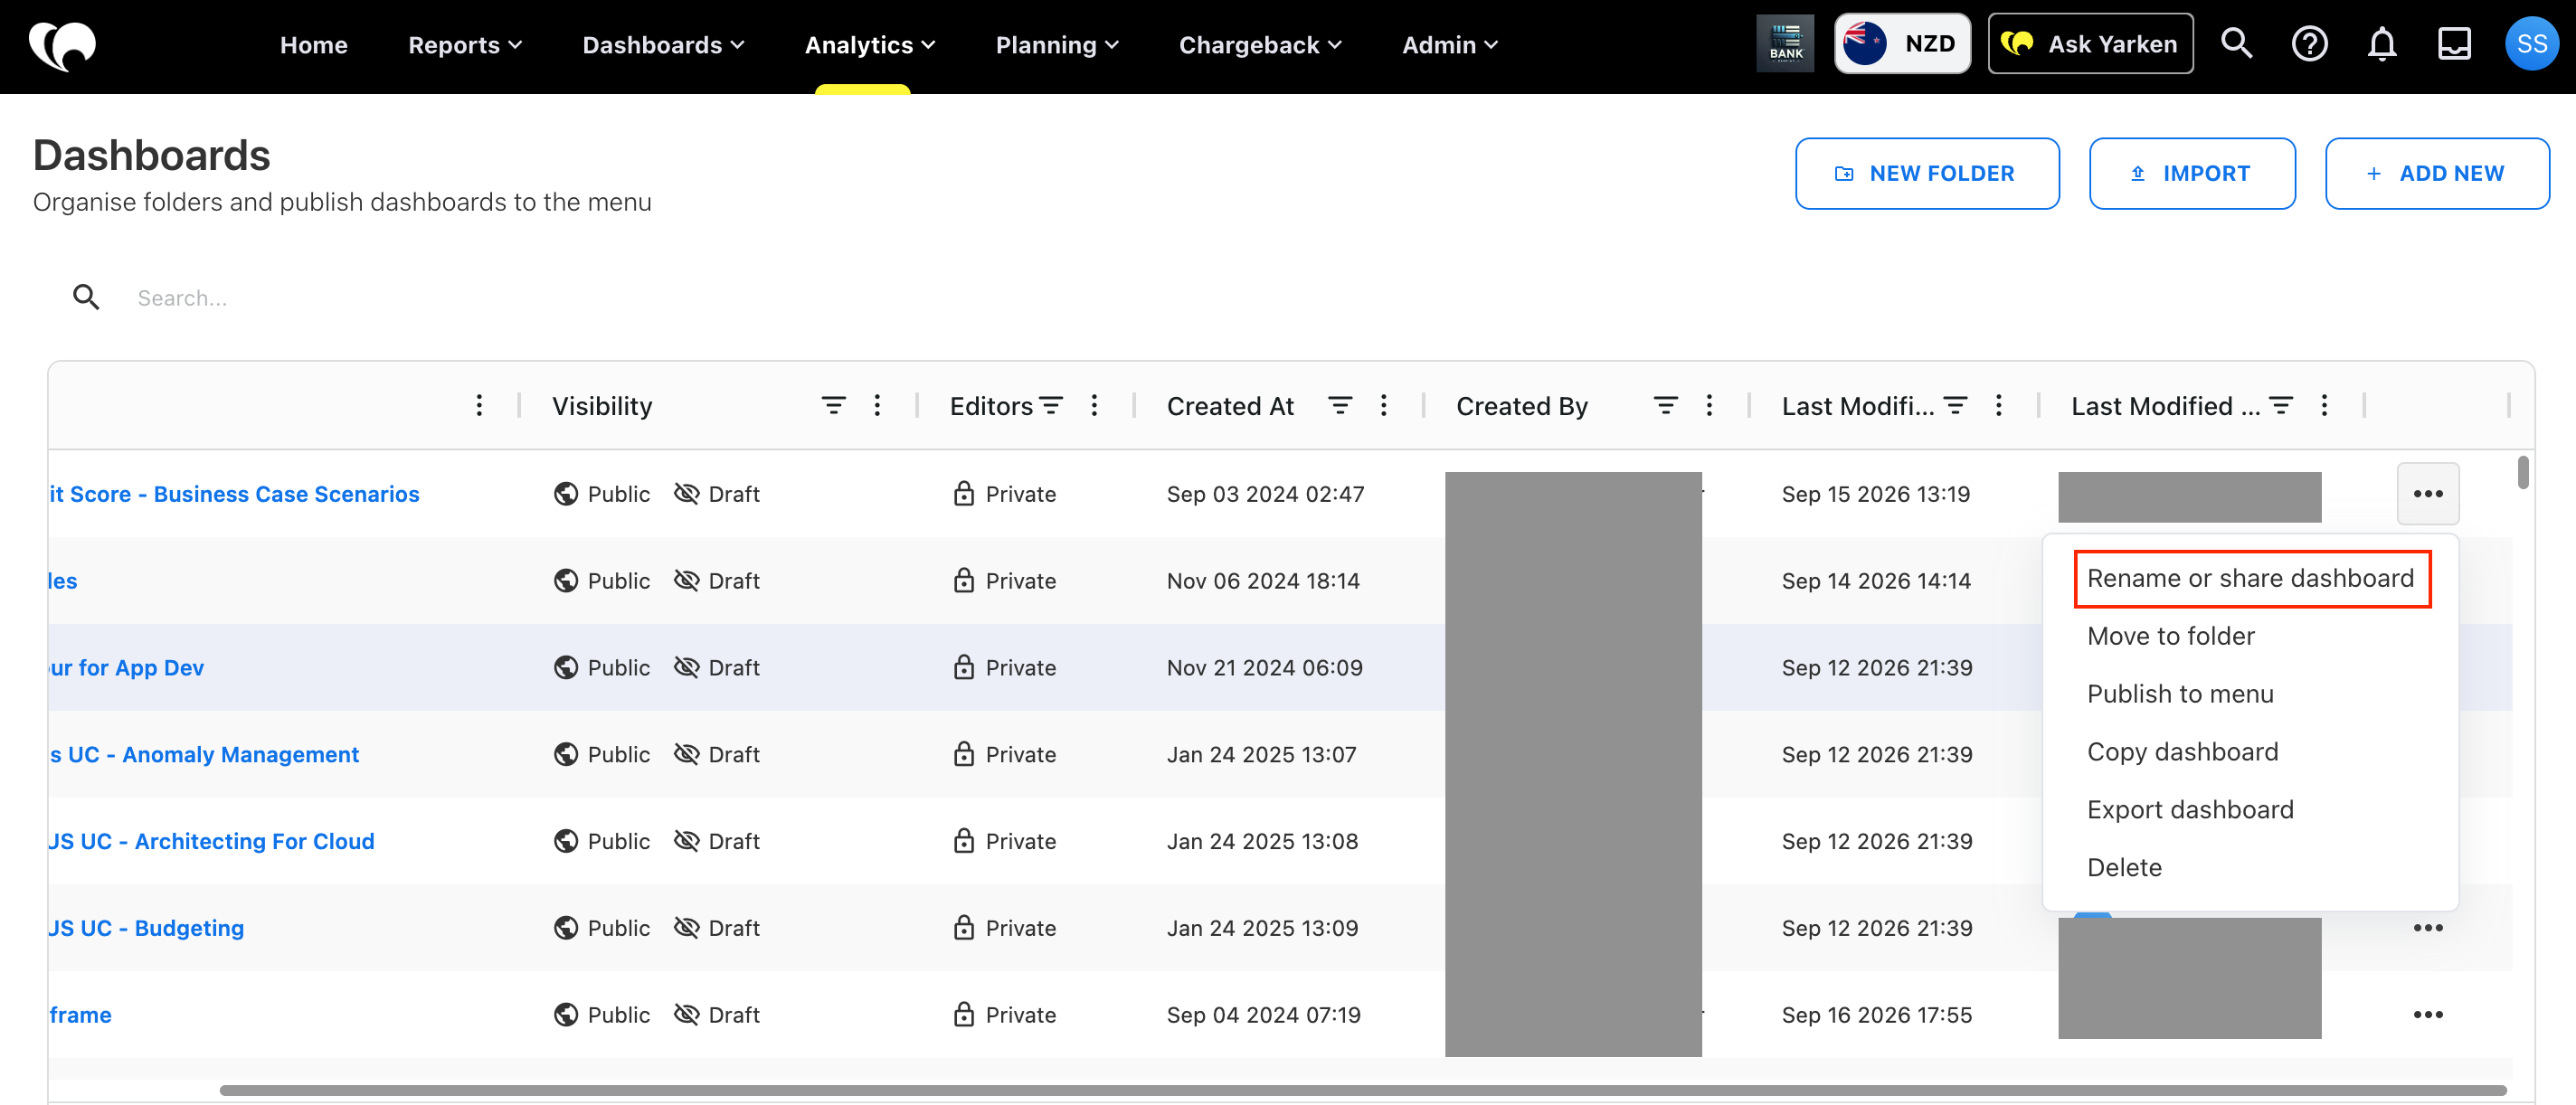This screenshot has height=1105, width=2576.
Task: Click Draft eye icon in Anomaly Management row
Action: click(x=686, y=753)
